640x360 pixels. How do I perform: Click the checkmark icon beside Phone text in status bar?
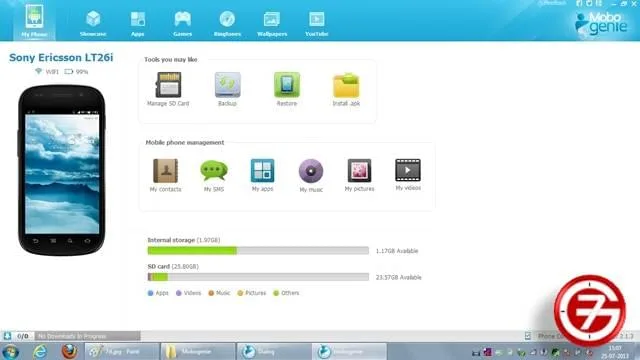pyautogui.click(x=528, y=336)
